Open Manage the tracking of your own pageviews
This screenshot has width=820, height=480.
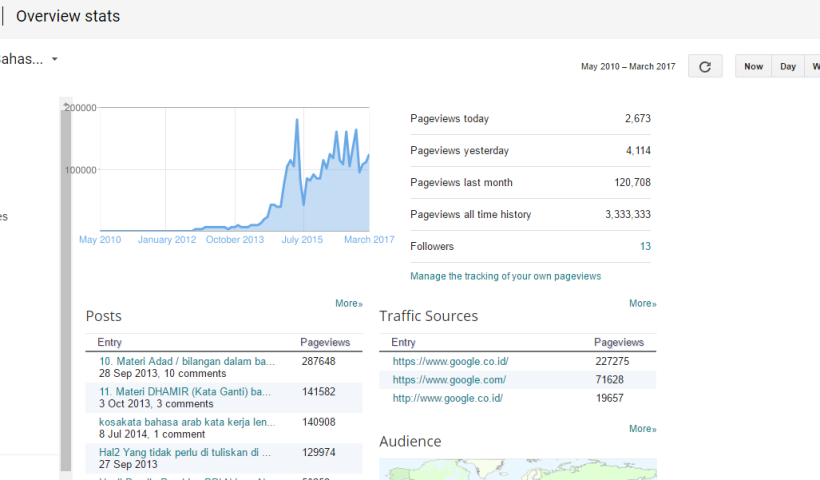coord(505,276)
